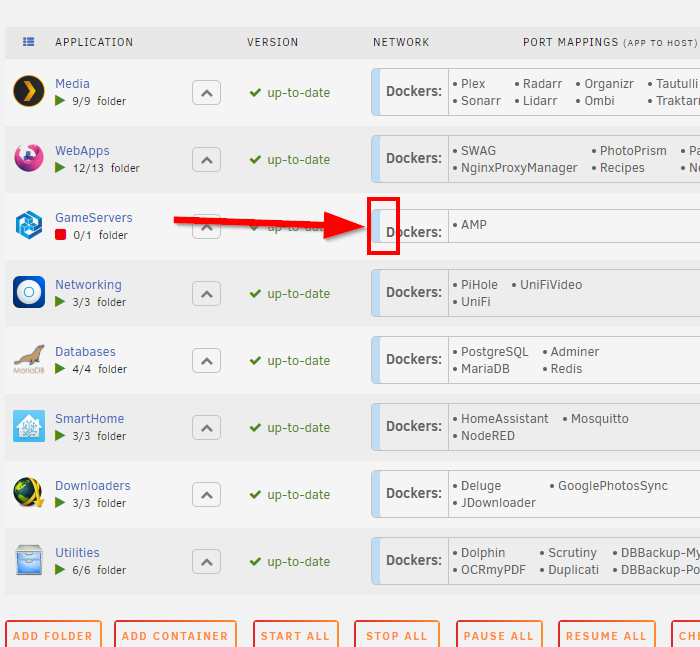
Task: Collapse the Utilities folder with chevron button
Action: [x=206, y=562]
